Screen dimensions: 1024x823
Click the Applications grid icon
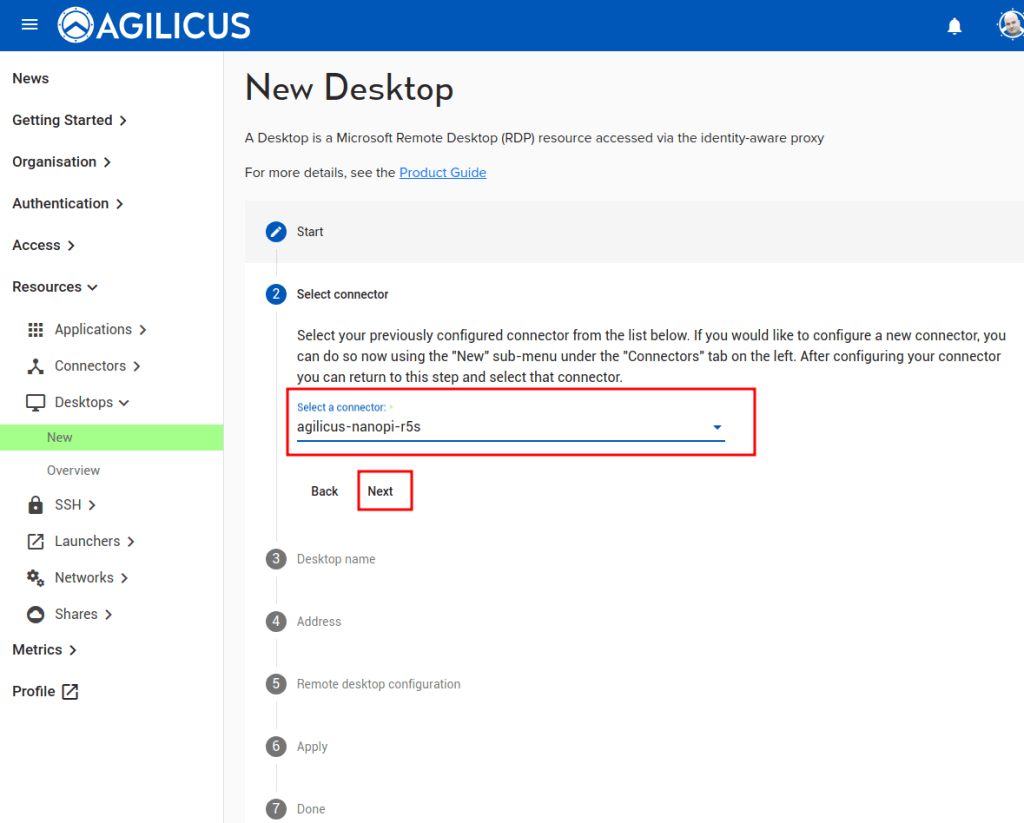click(x=36, y=330)
